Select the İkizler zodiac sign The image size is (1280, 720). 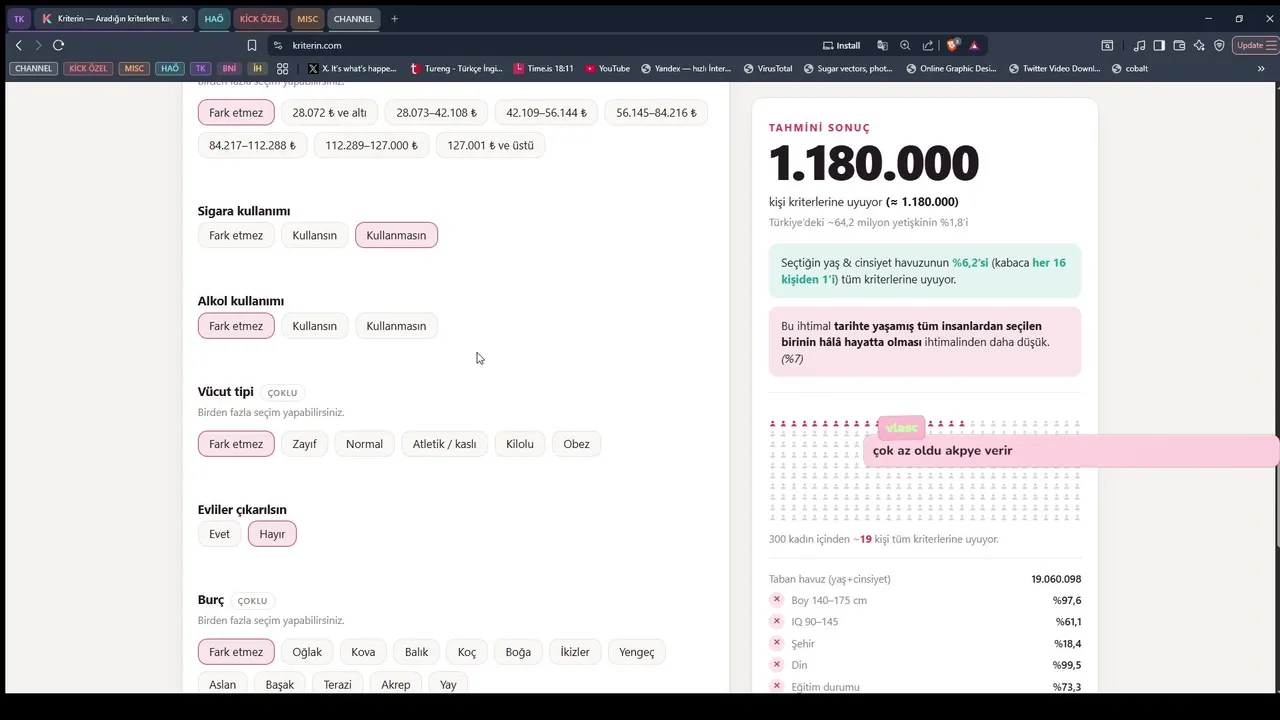point(575,652)
